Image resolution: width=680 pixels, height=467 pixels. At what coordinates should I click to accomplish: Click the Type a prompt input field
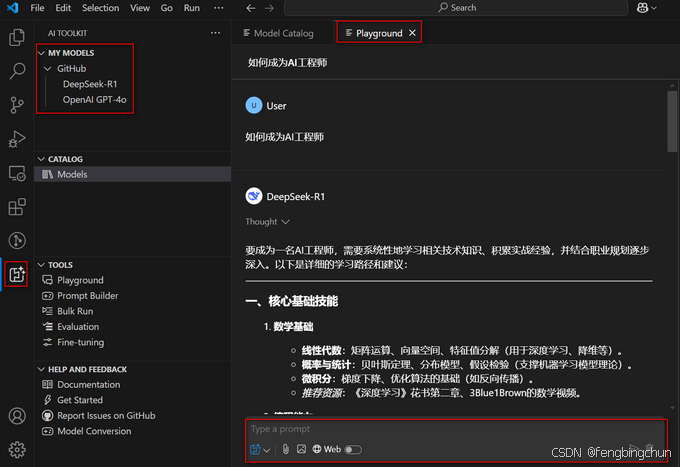coord(455,429)
